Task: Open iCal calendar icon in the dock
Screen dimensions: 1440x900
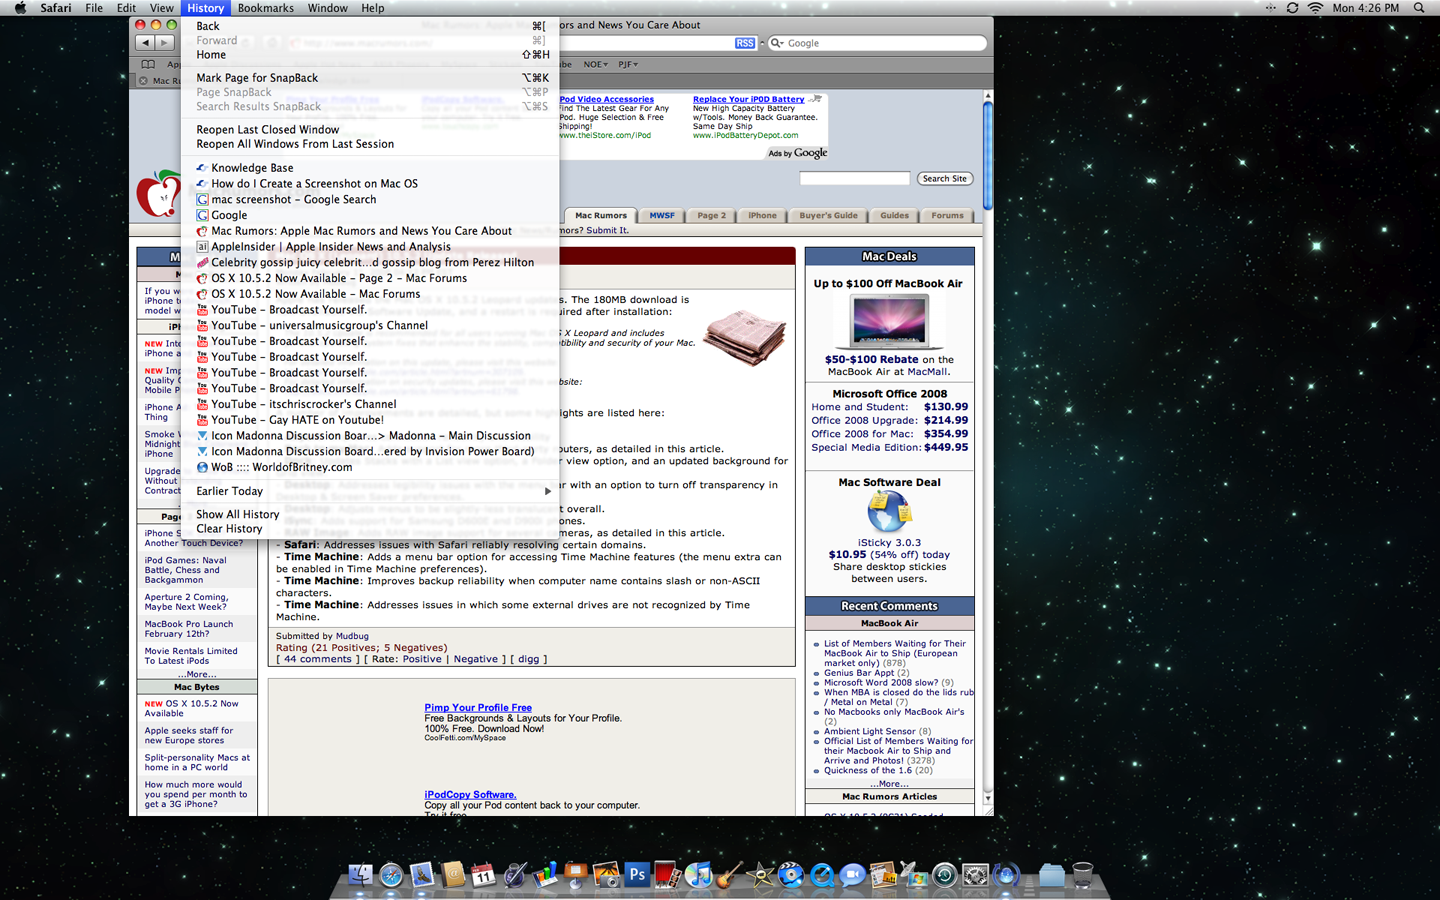Action: [x=483, y=875]
